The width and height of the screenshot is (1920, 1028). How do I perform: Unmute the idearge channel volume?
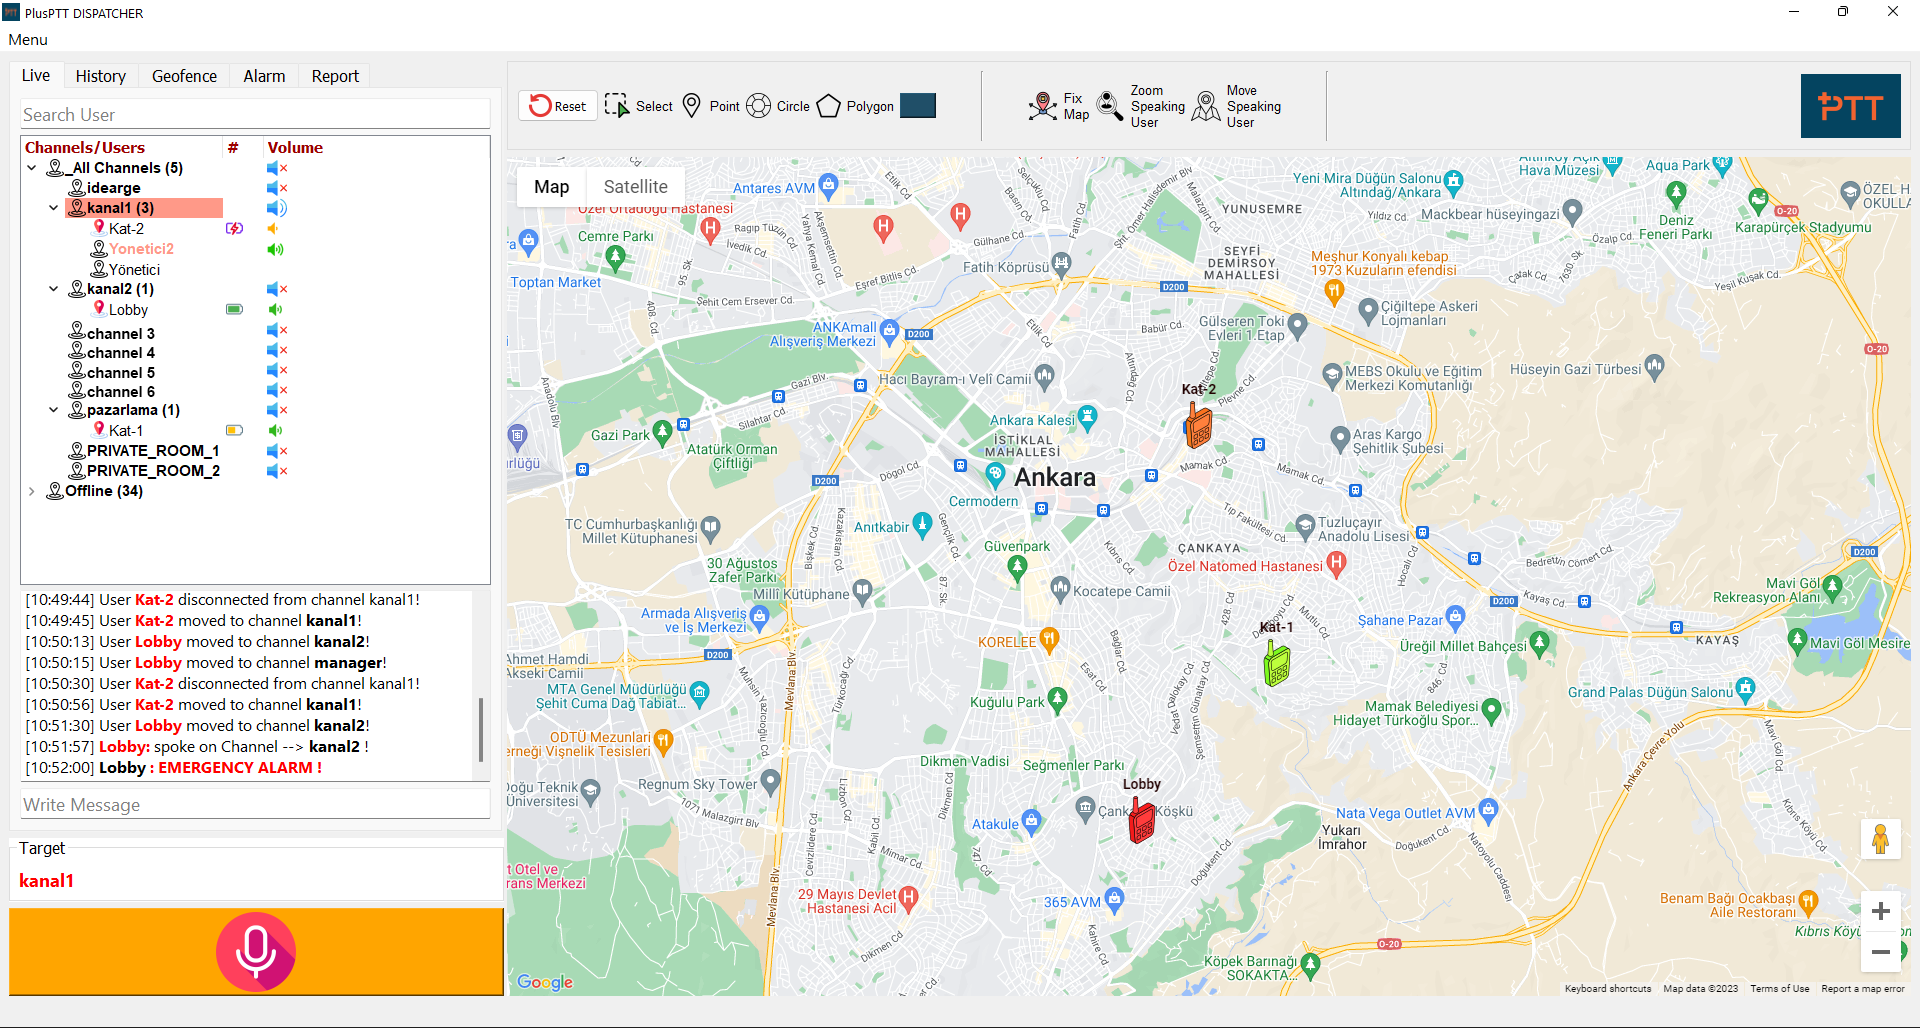277,188
